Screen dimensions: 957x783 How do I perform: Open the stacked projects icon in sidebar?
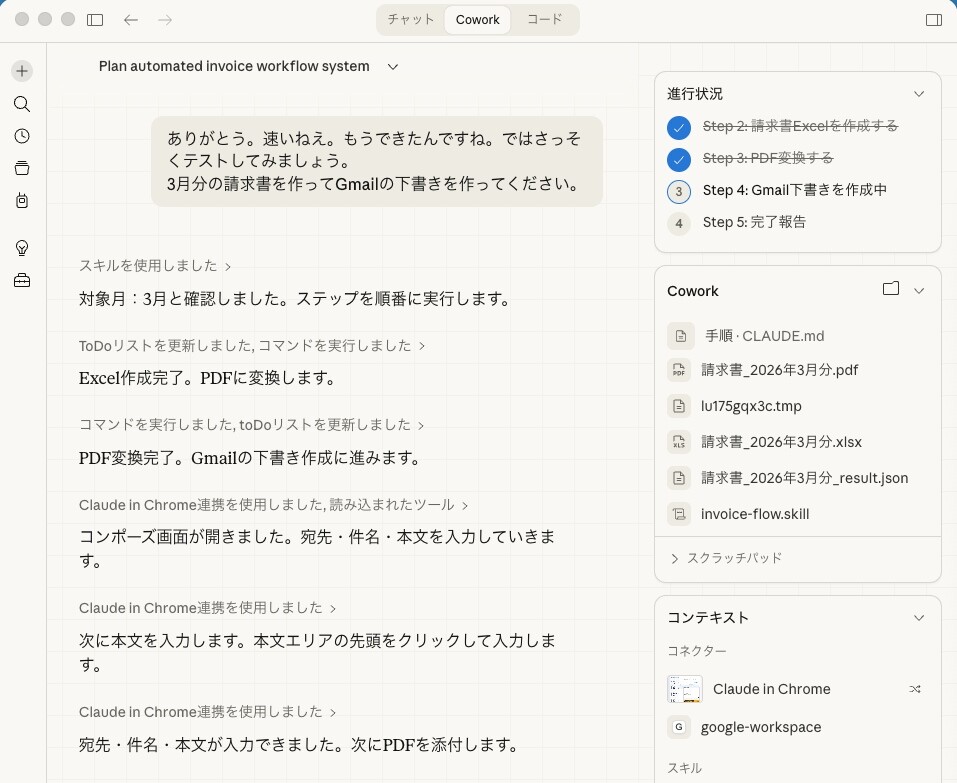coord(22,168)
